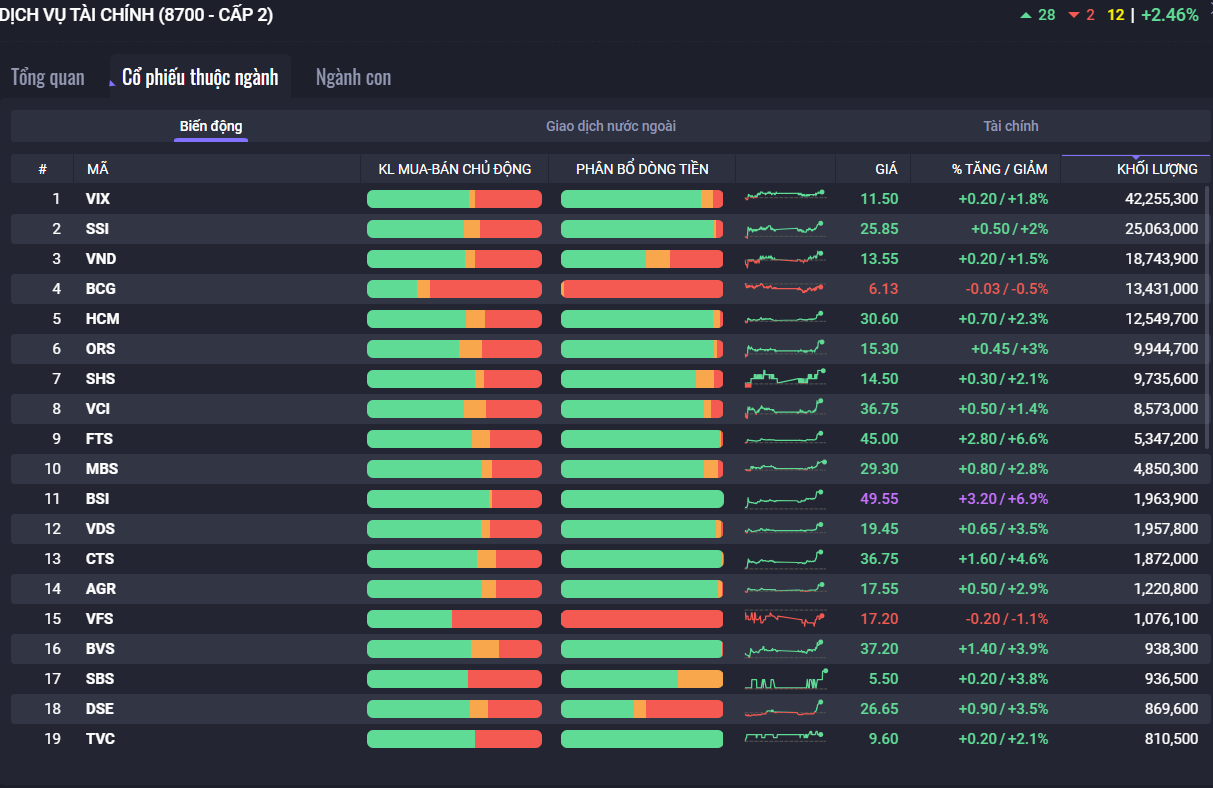Click the DSE sparkline mini chart
Image resolution: width=1213 pixels, height=788 pixels.
[785, 709]
